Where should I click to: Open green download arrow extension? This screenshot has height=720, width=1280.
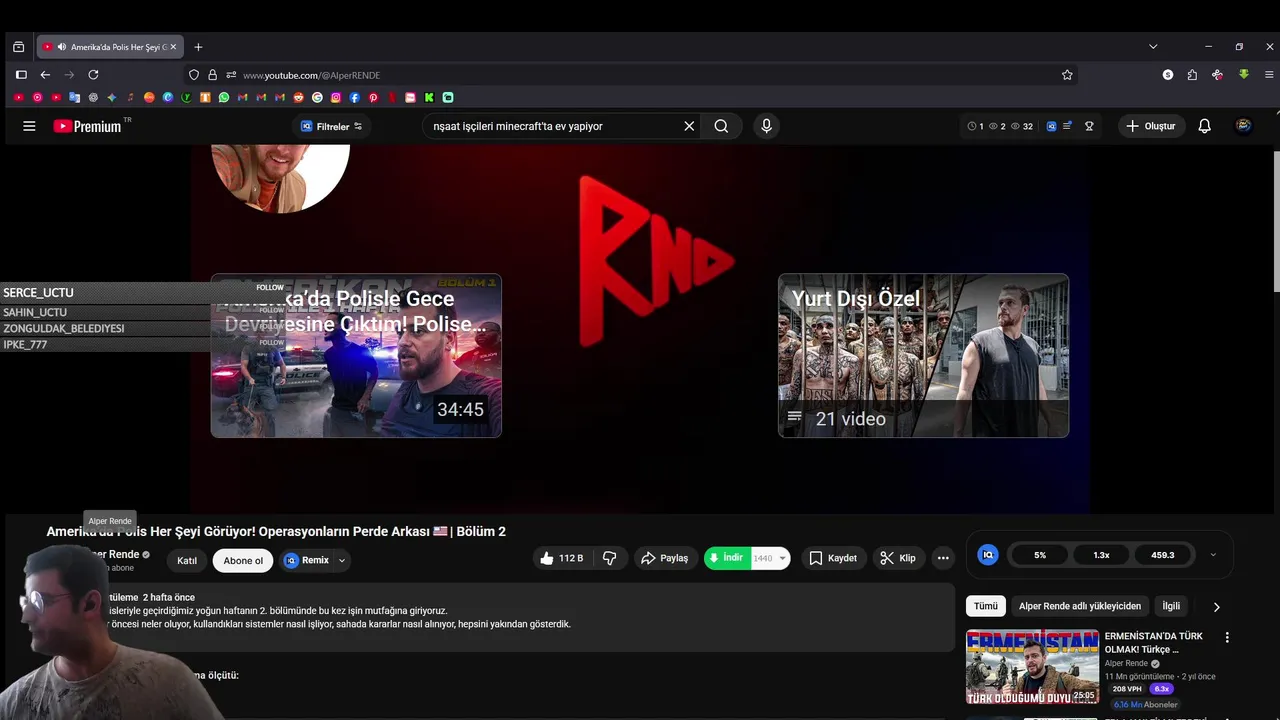1244,75
